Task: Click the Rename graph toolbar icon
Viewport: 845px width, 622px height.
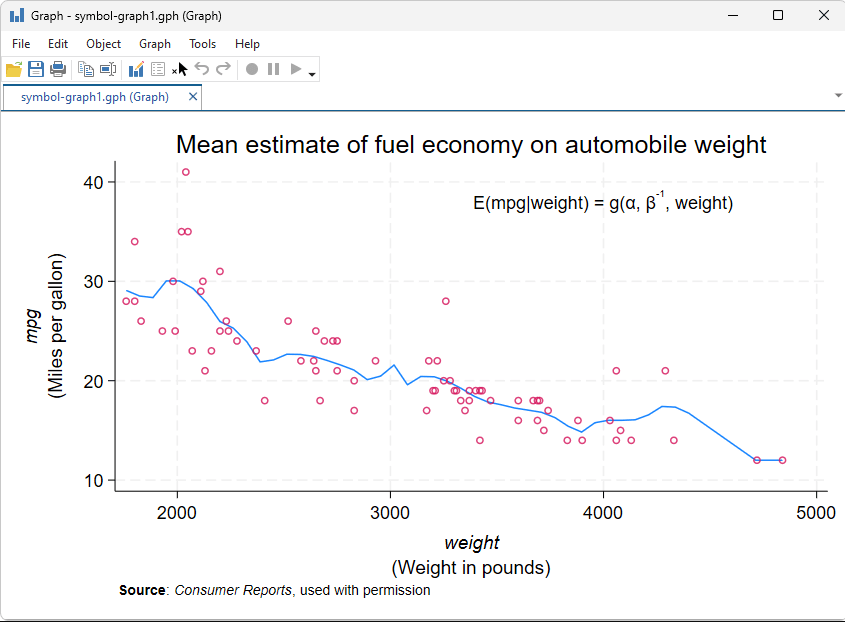Action: (108, 69)
